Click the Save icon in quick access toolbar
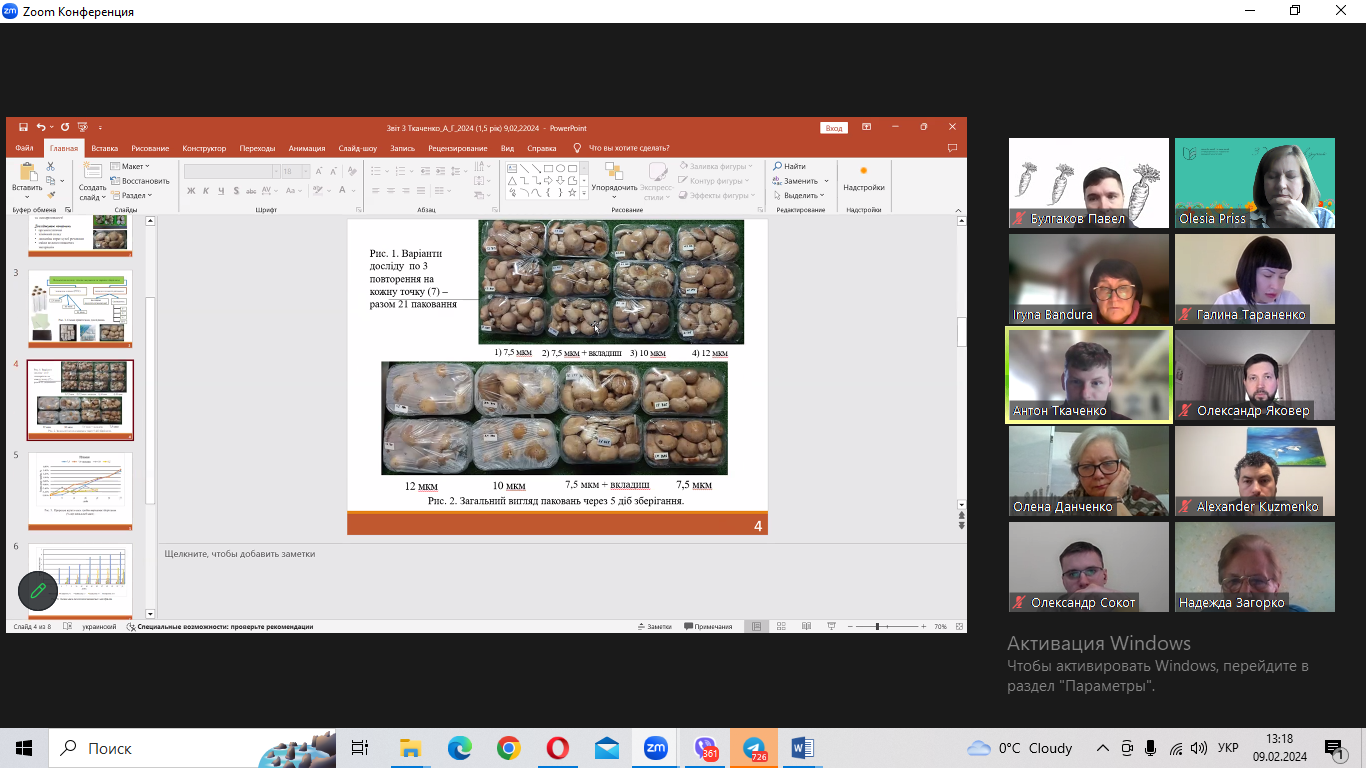 coord(23,128)
